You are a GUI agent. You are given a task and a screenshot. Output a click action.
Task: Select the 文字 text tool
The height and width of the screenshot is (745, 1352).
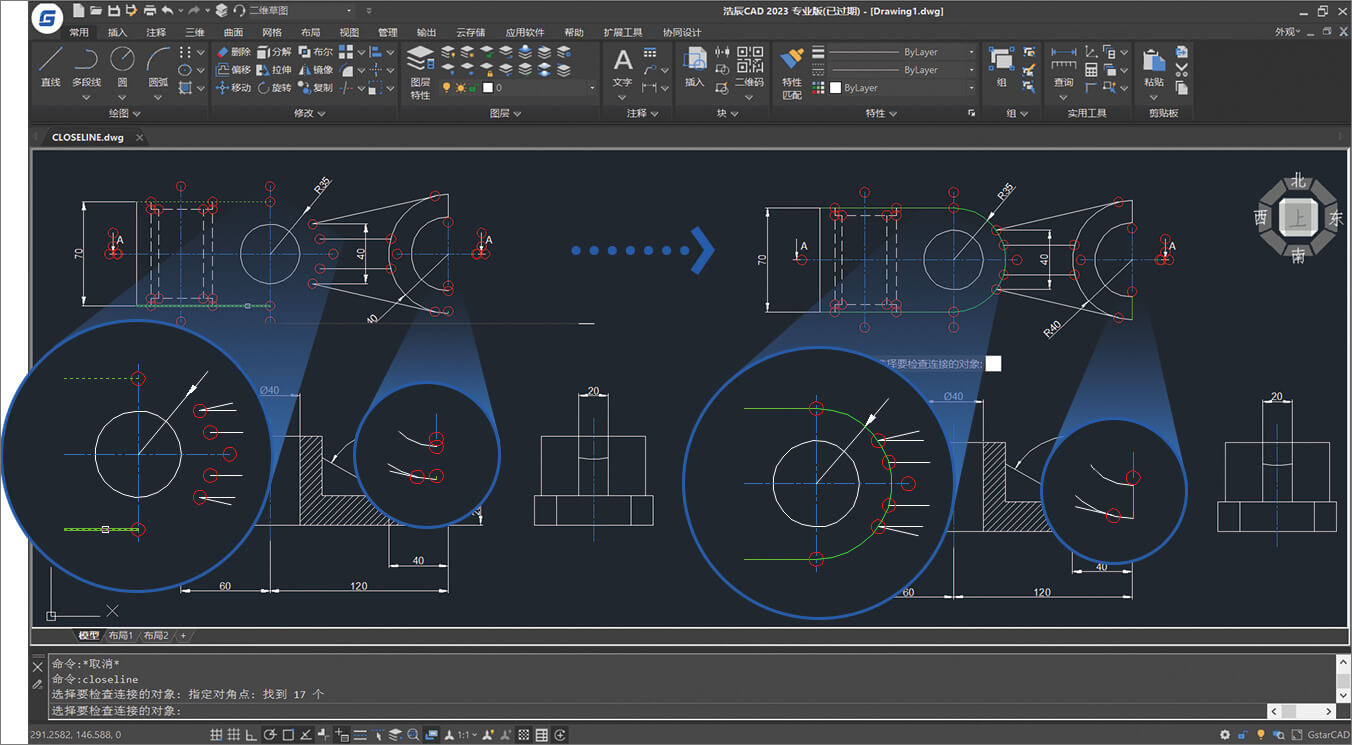point(622,62)
